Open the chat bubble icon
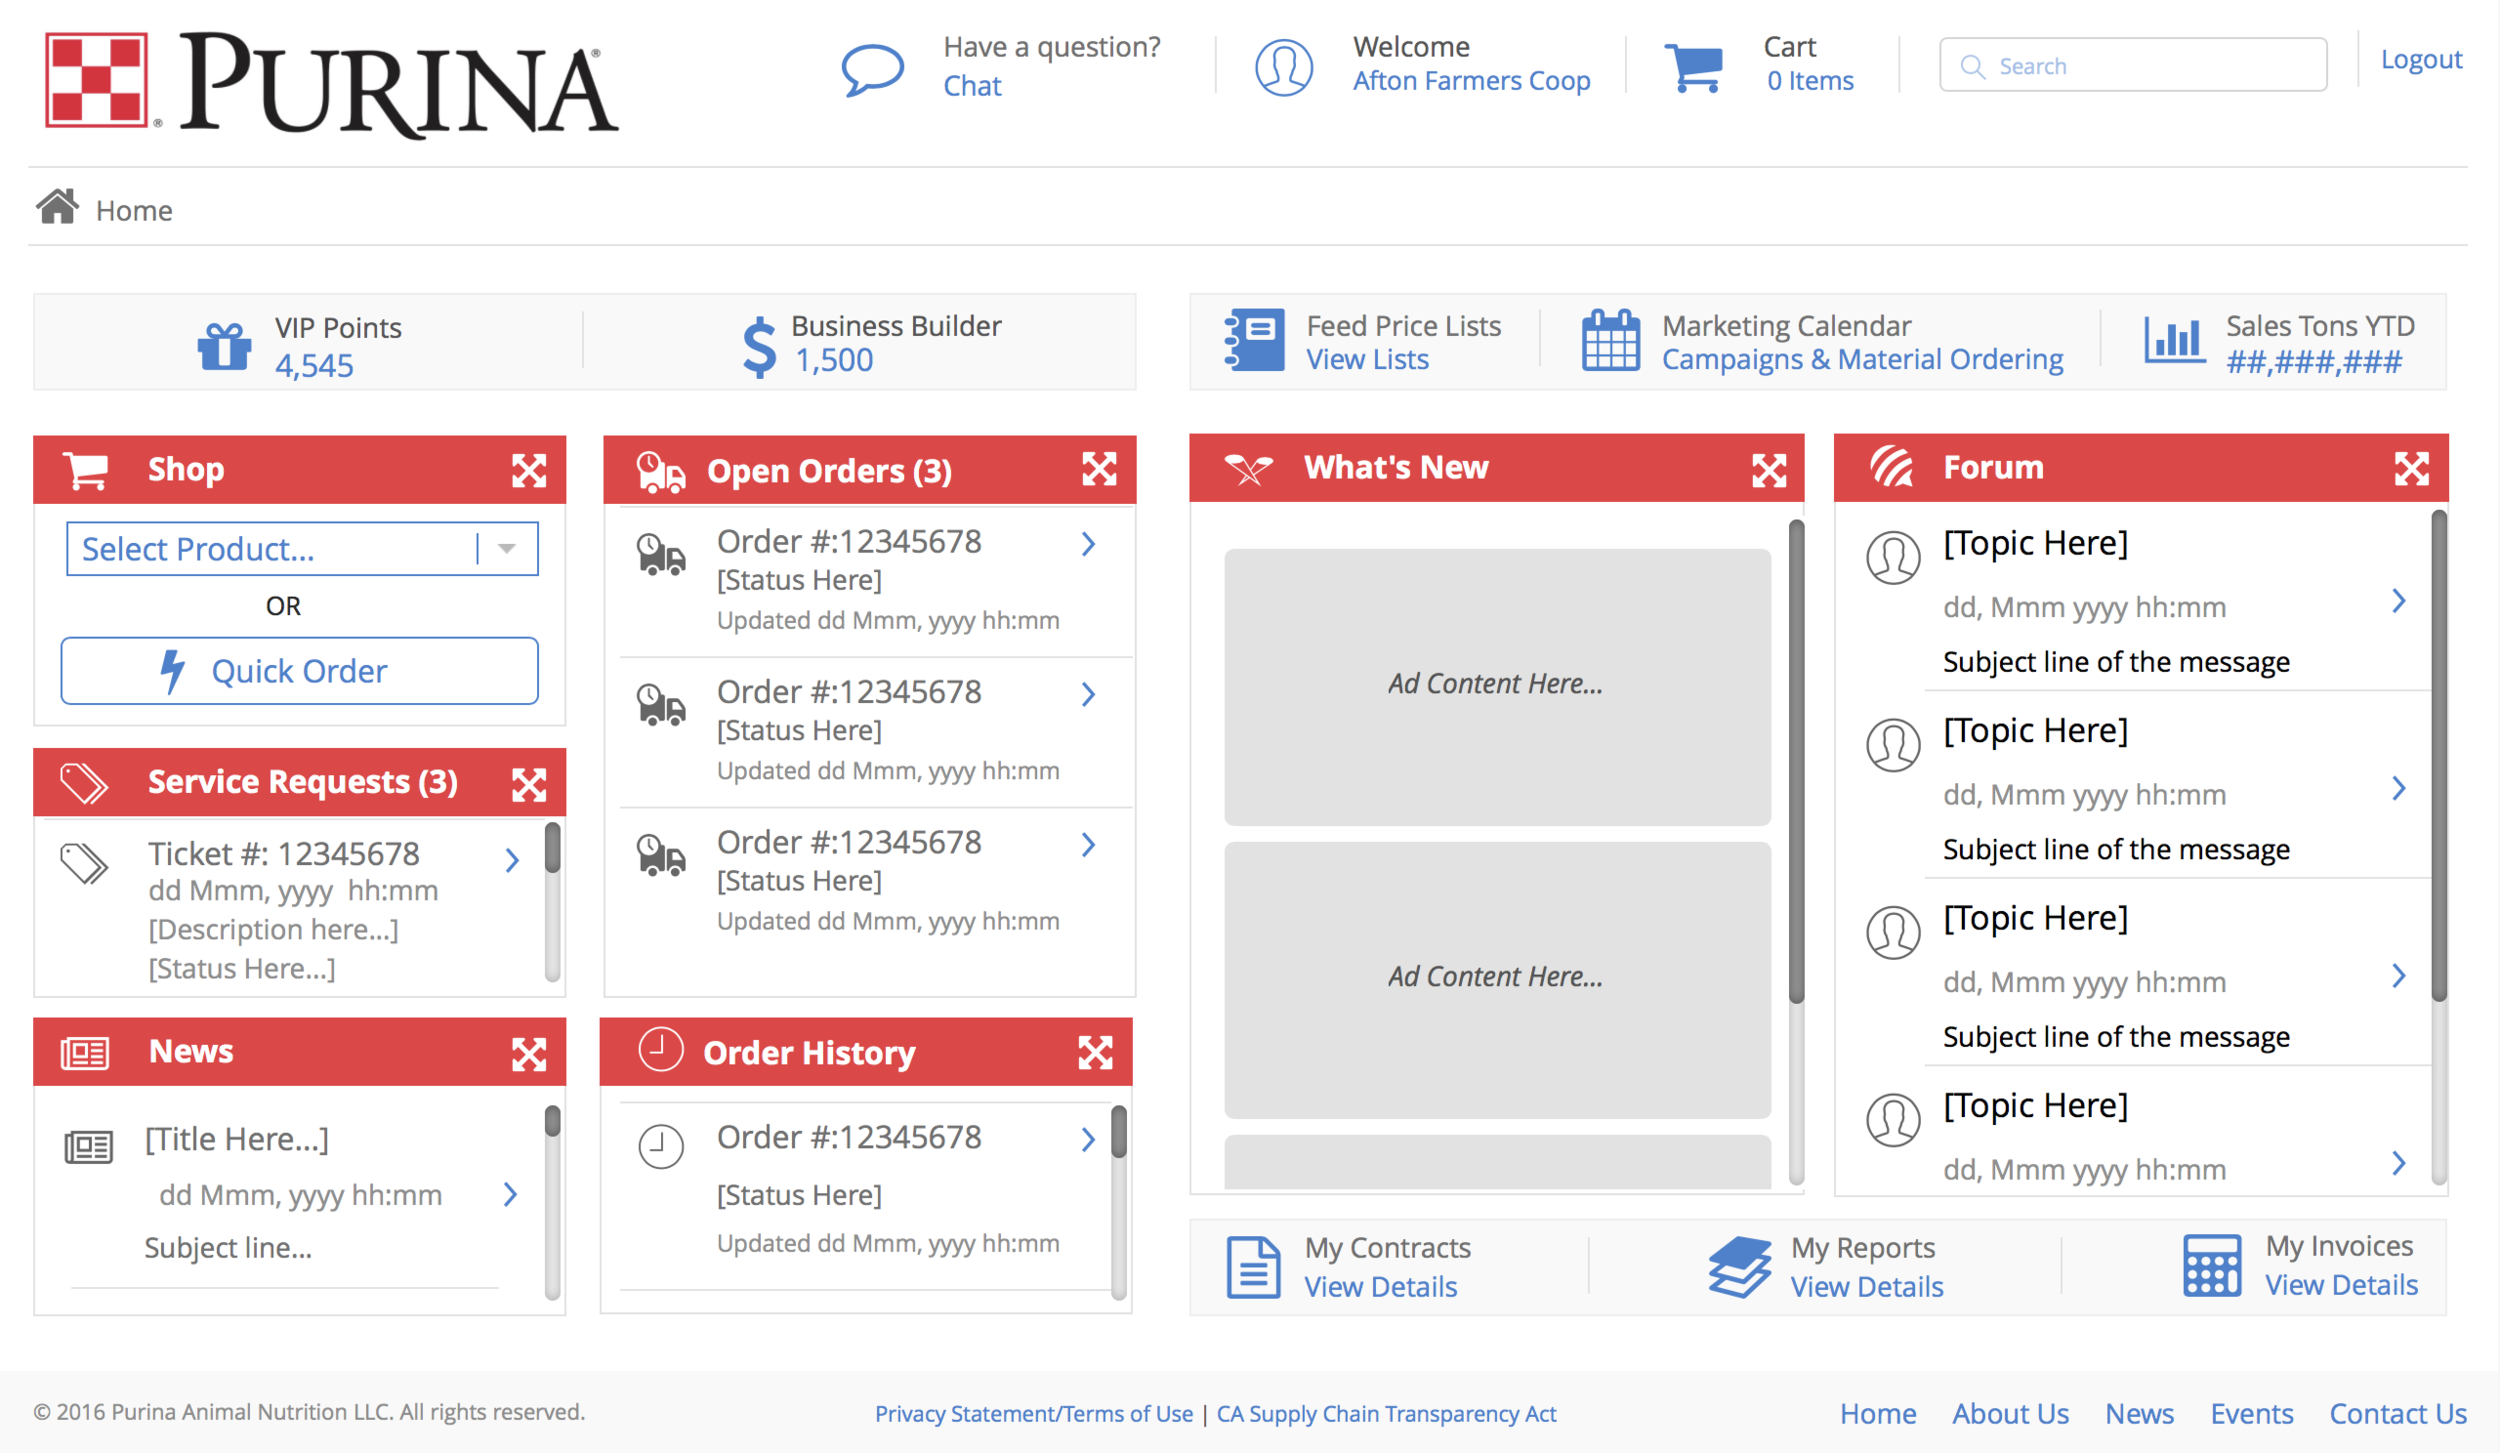 tap(872, 69)
